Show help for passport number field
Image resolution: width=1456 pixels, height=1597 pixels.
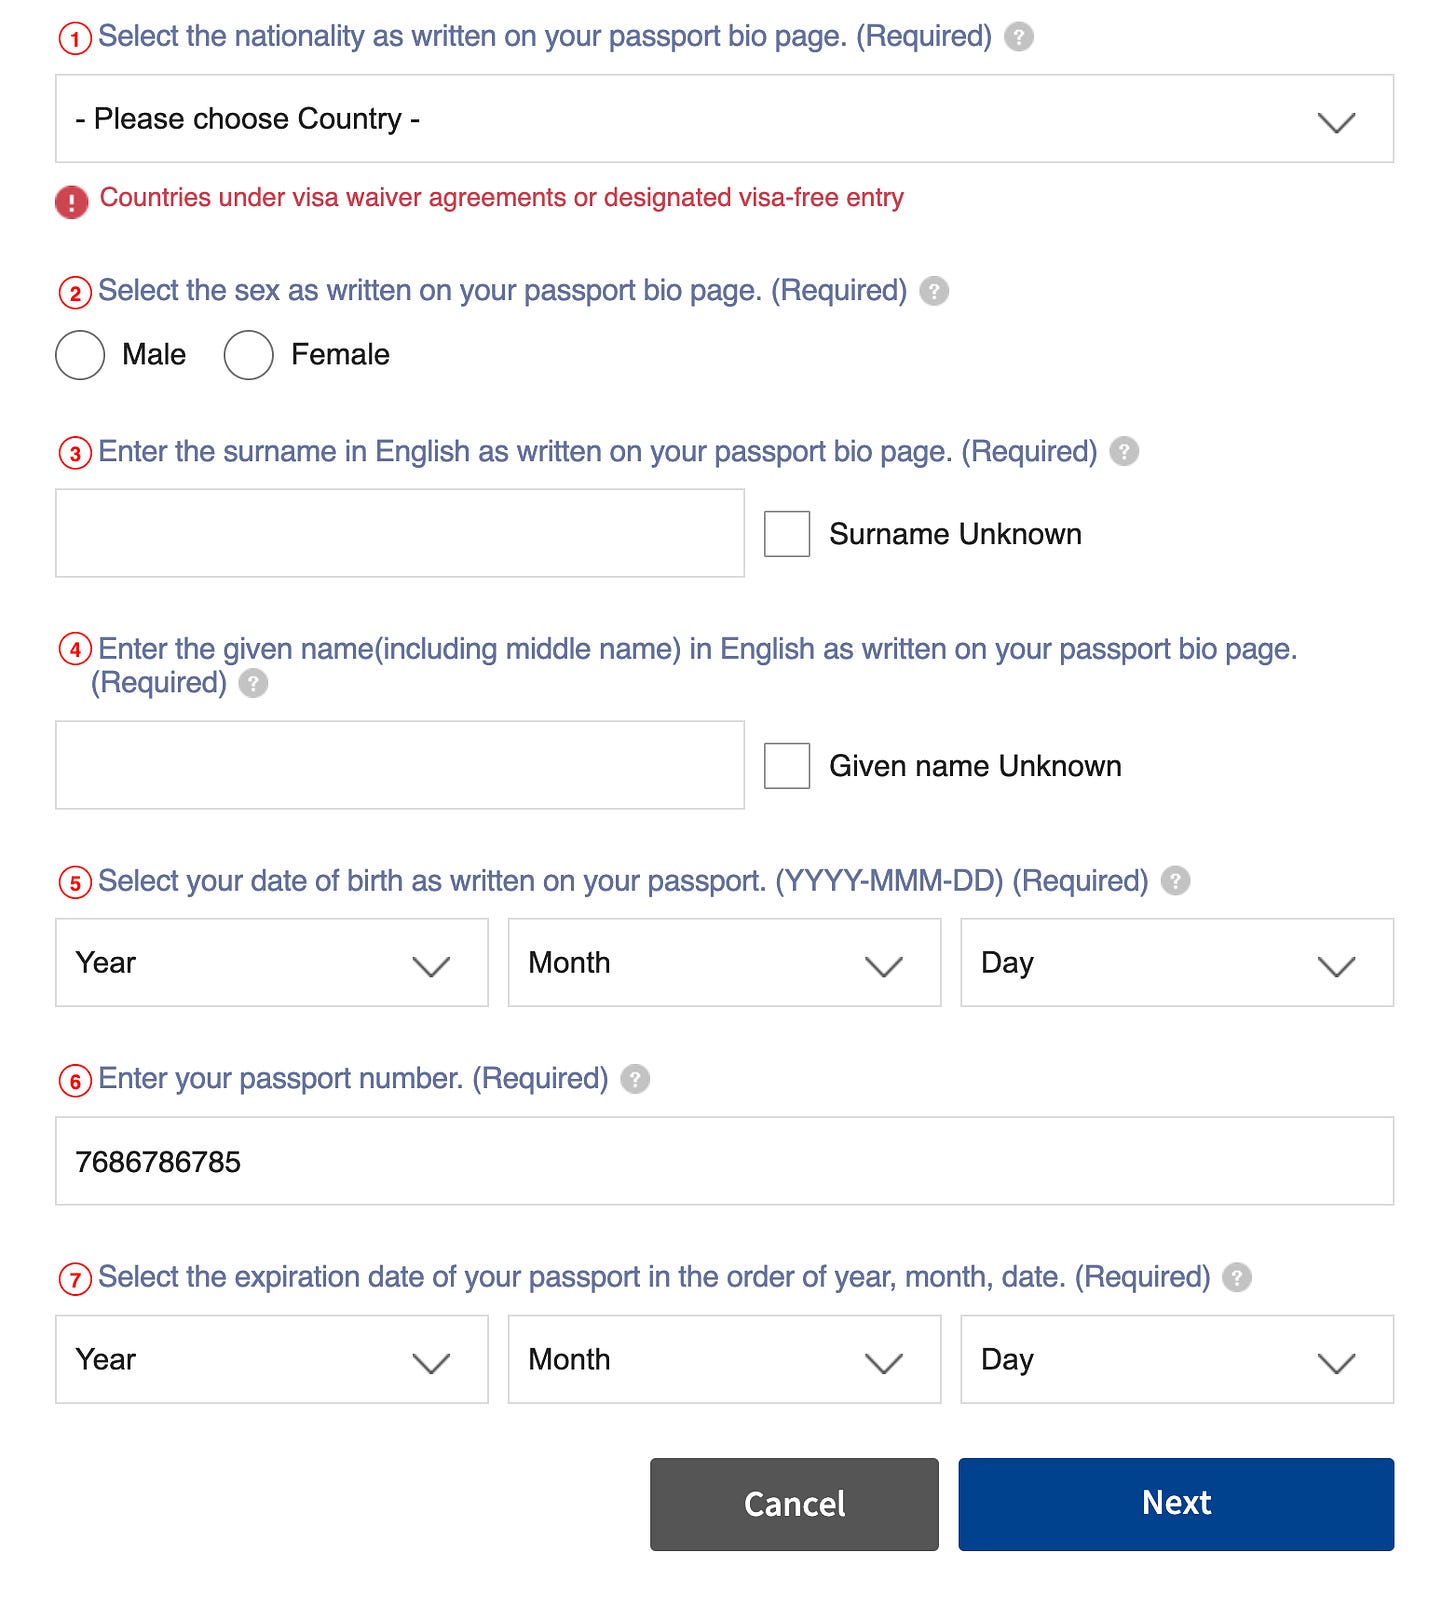[x=637, y=1080]
